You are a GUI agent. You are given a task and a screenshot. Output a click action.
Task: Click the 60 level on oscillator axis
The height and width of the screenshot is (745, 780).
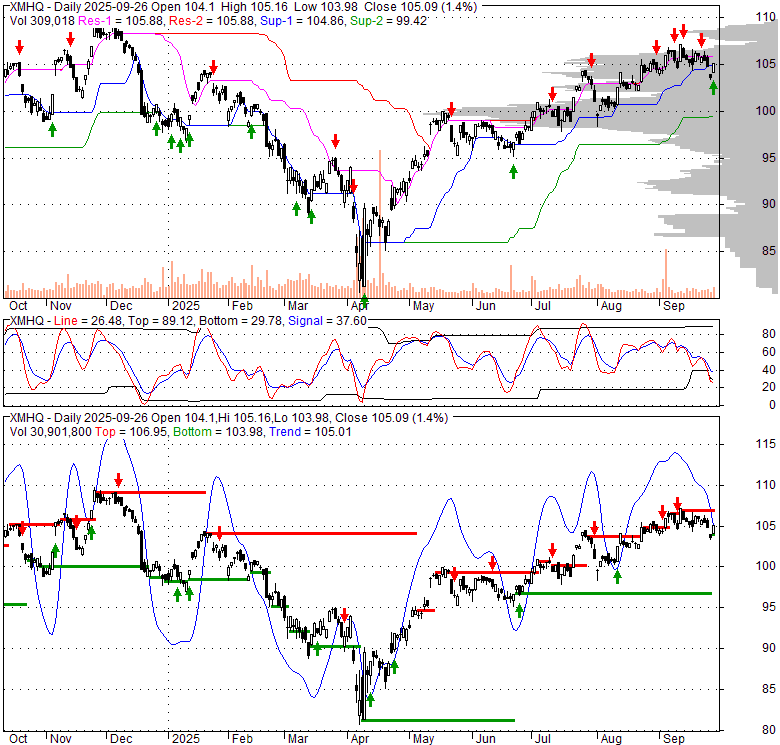(x=769, y=352)
